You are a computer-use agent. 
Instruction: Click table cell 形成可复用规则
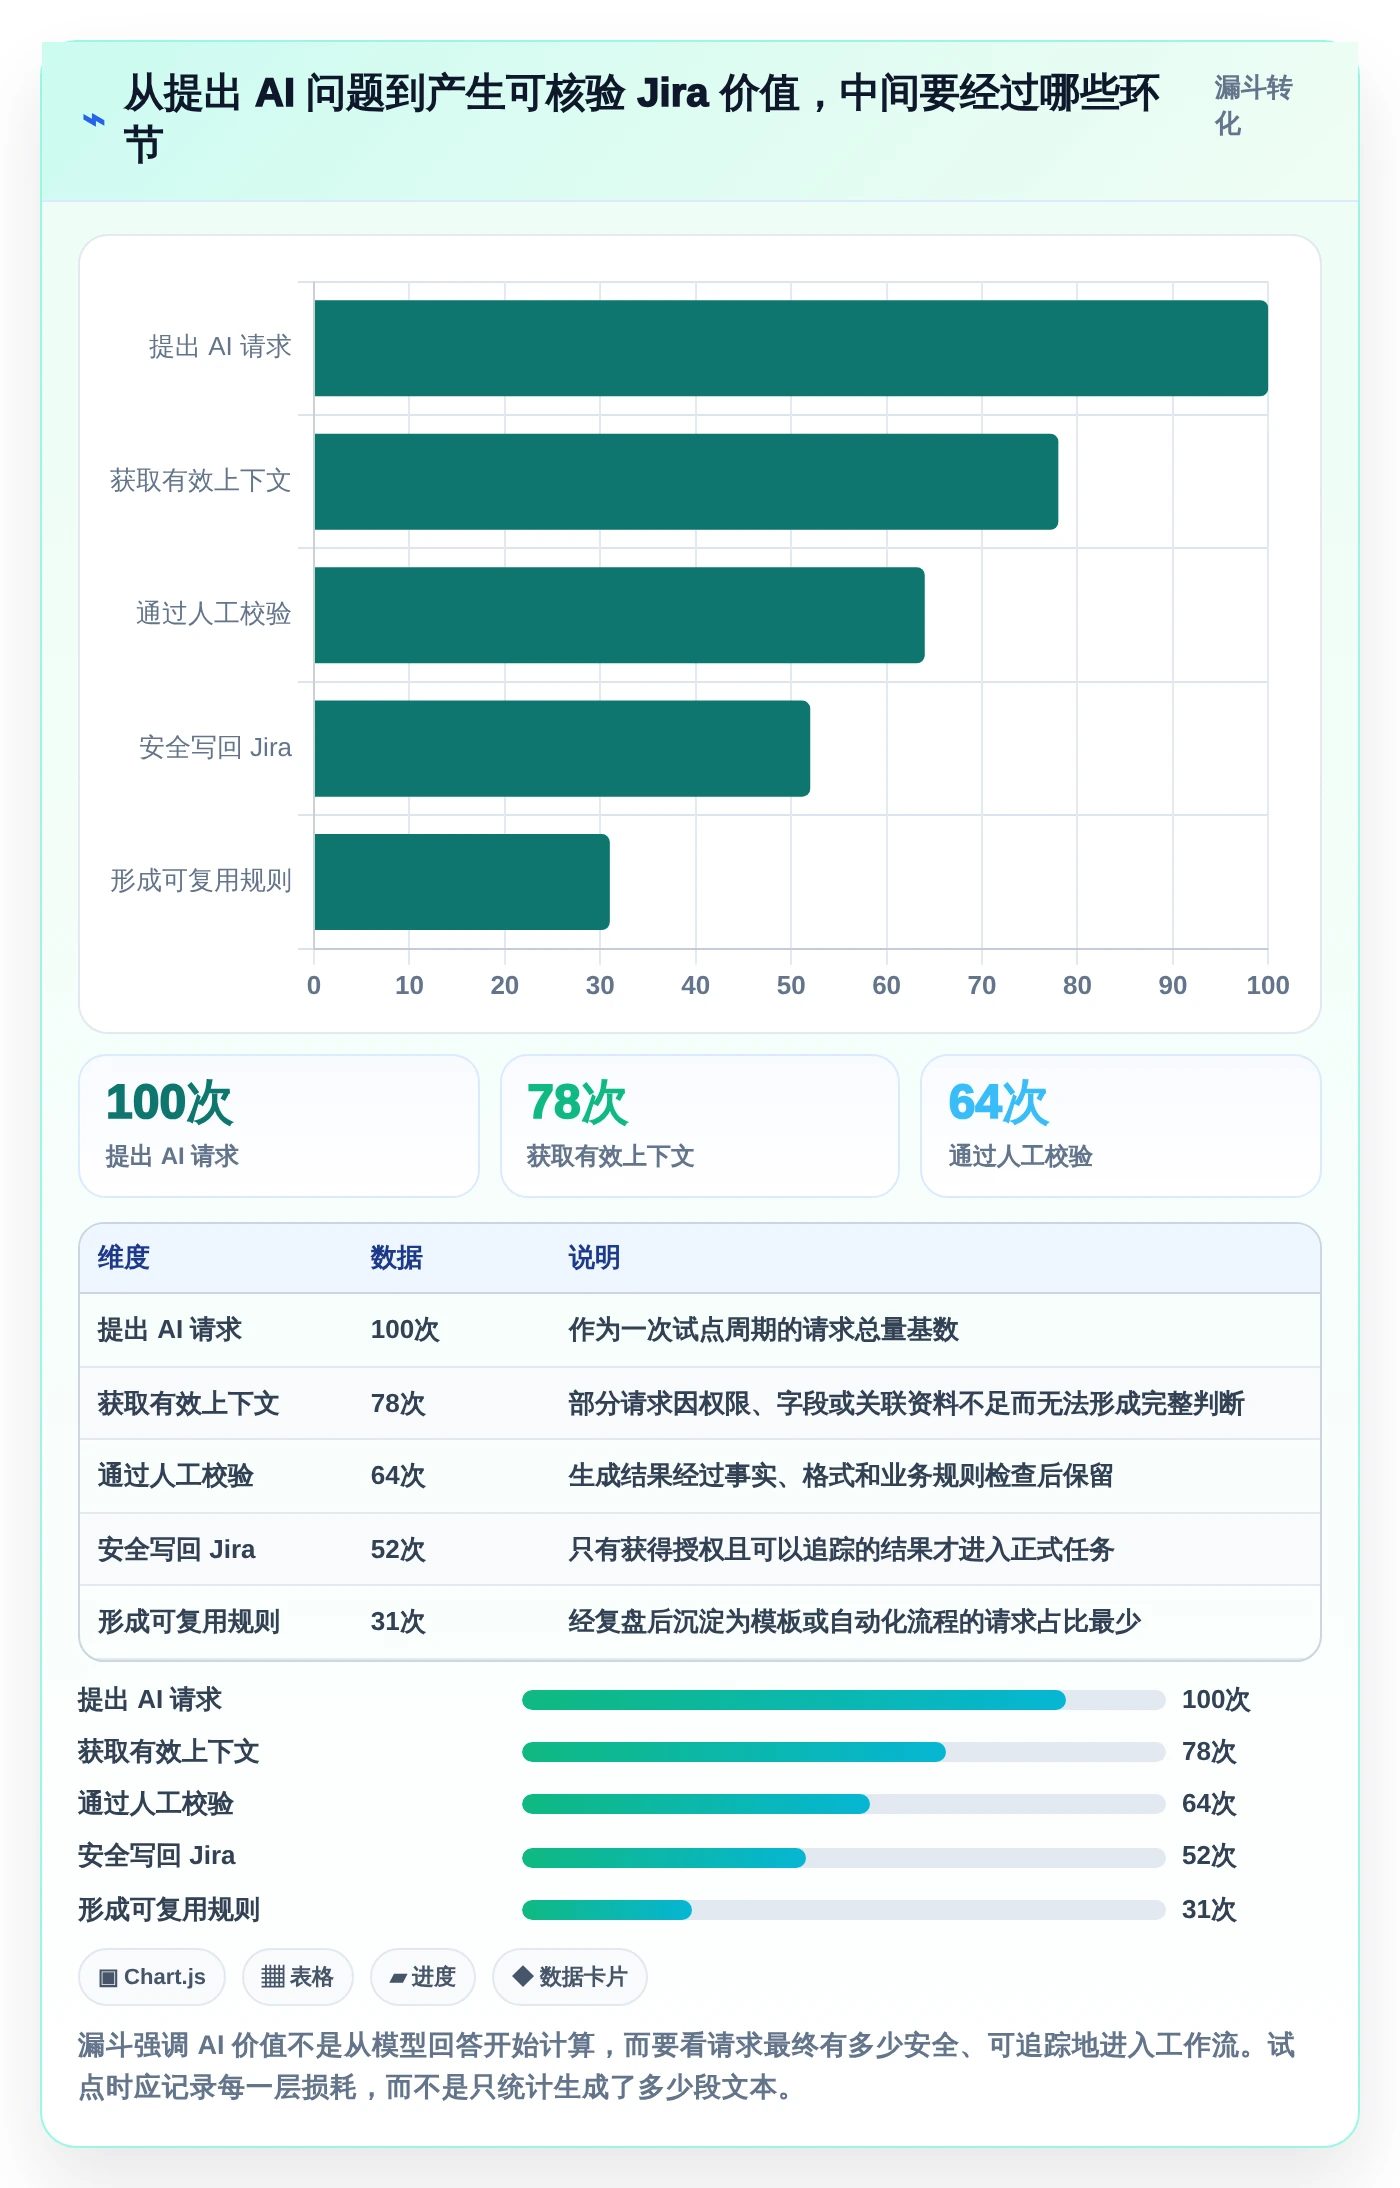tap(188, 1621)
